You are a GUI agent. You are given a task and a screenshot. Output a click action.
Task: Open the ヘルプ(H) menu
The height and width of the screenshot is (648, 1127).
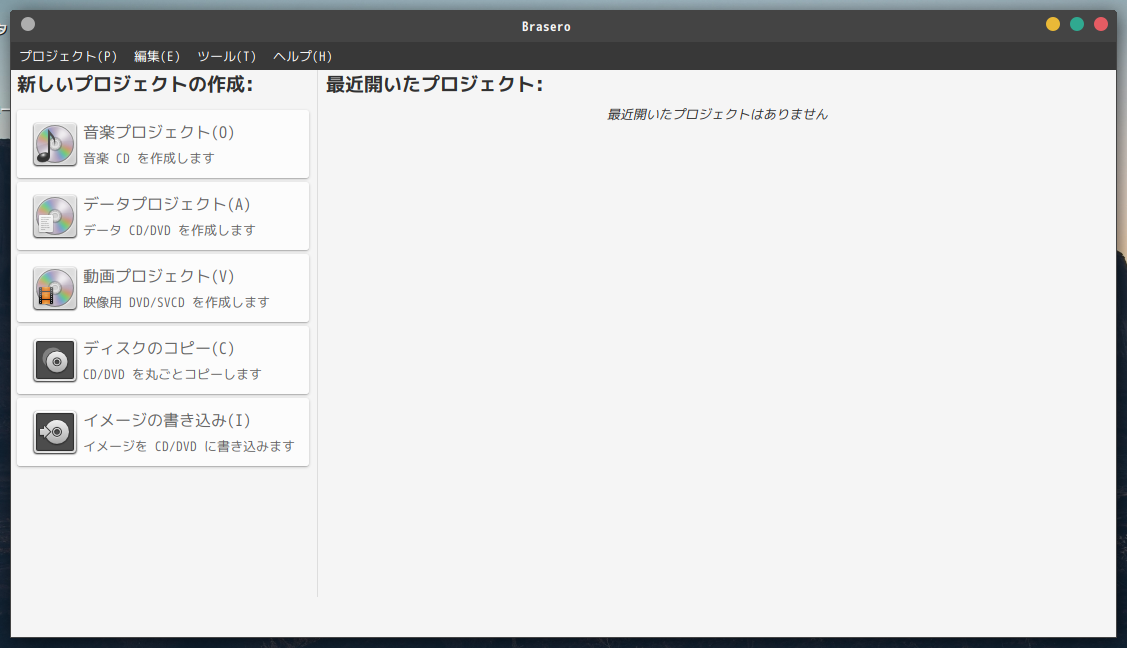point(302,56)
